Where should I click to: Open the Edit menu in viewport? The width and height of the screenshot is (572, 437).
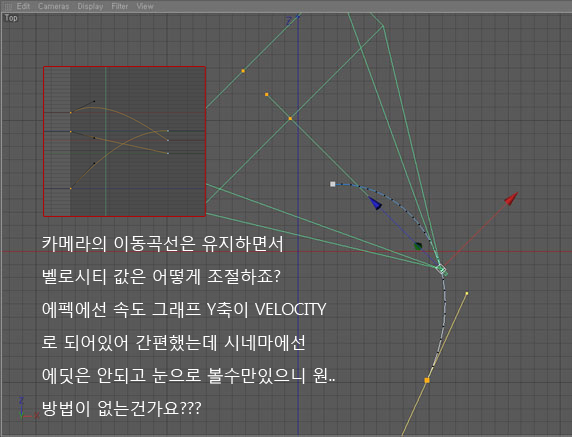(23, 6)
